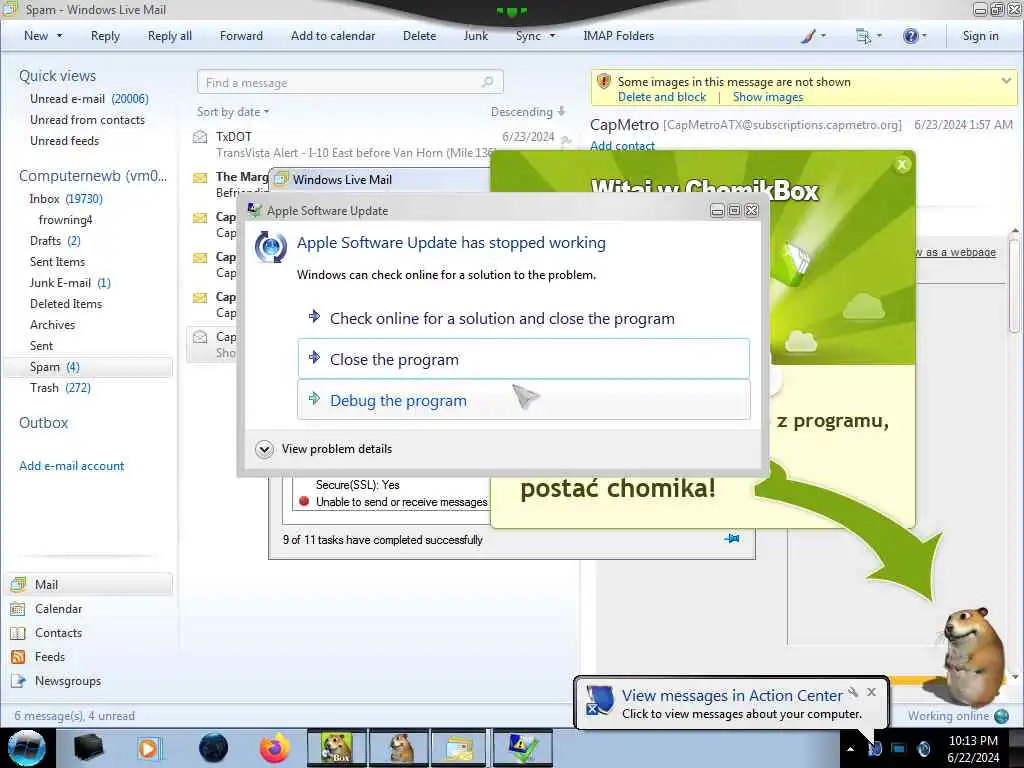Click Add contact link
This screenshot has width=1024, height=768.
622,146
